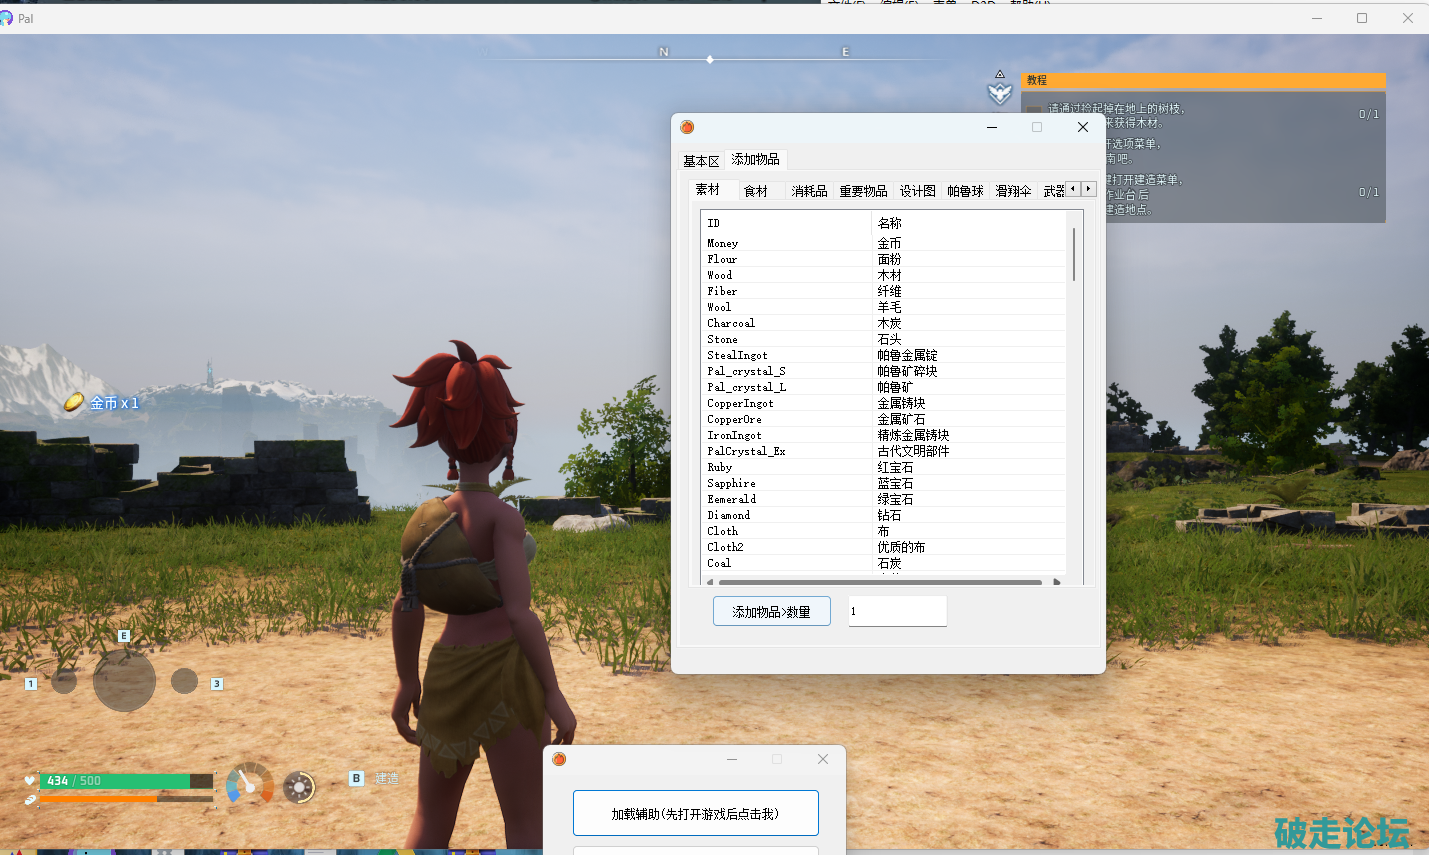Click the 加载辅助 load trainer button

695,813
